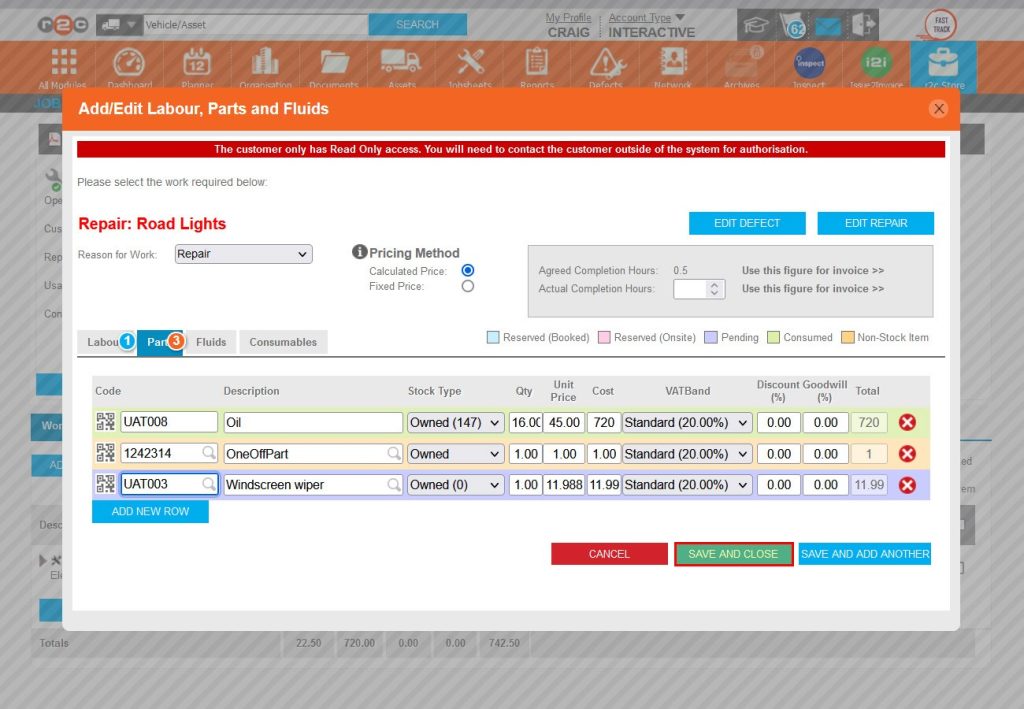Click the Actual Completion Hours stepper field
The height and width of the screenshot is (709, 1024).
697,289
